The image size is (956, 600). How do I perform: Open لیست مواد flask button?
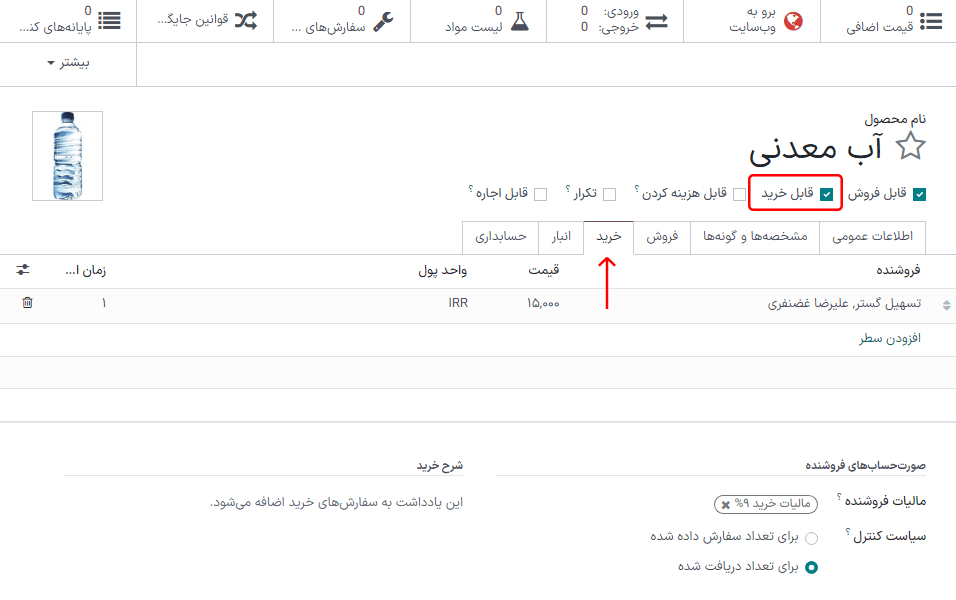point(491,21)
